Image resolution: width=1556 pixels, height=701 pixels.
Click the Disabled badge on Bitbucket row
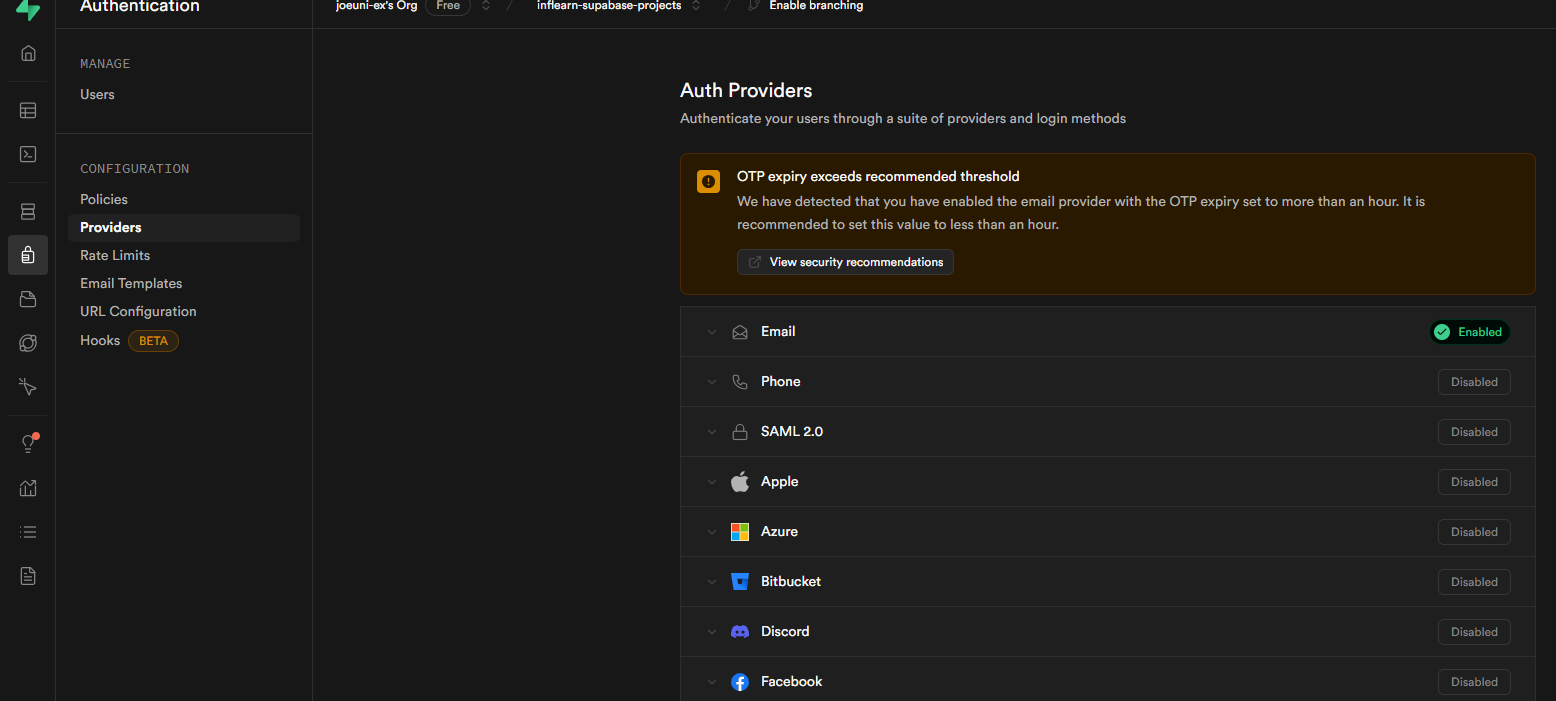[x=1474, y=582]
